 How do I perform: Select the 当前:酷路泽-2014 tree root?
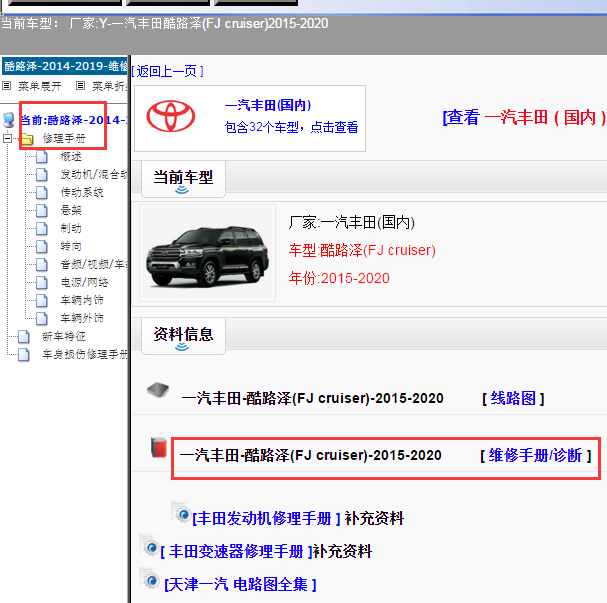[x=74, y=120]
